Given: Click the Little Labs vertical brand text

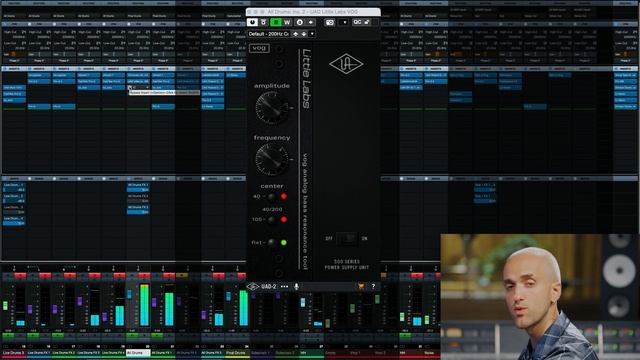Looking at the screenshot, I should [307, 79].
